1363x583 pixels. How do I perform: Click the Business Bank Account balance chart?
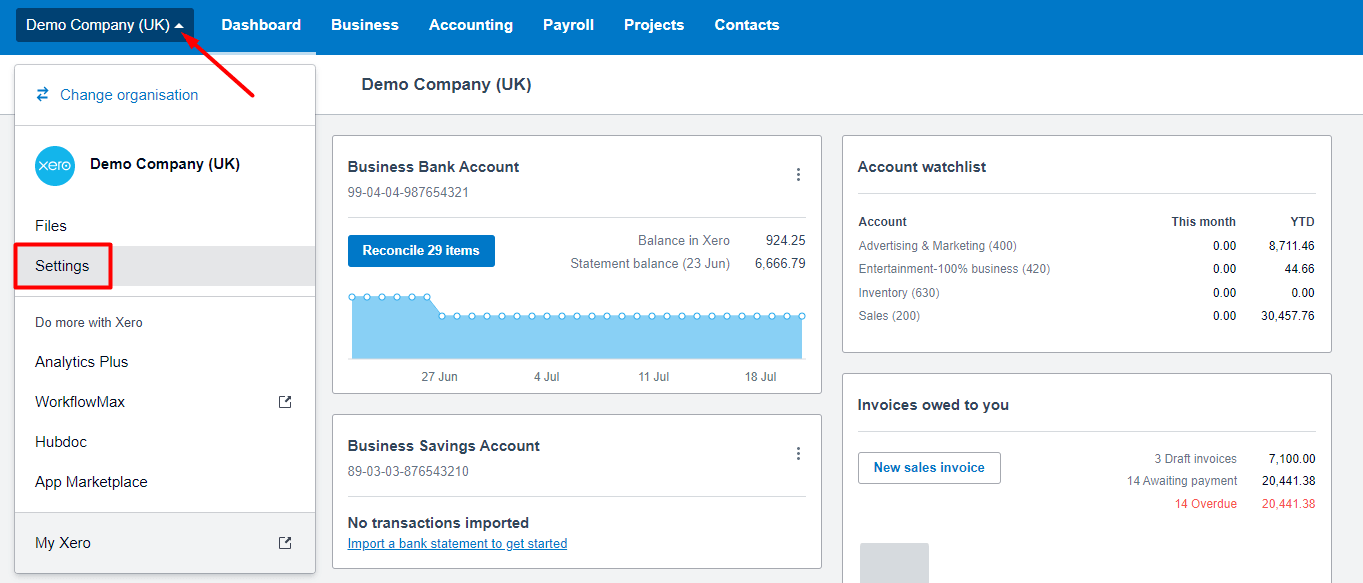click(x=576, y=326)
